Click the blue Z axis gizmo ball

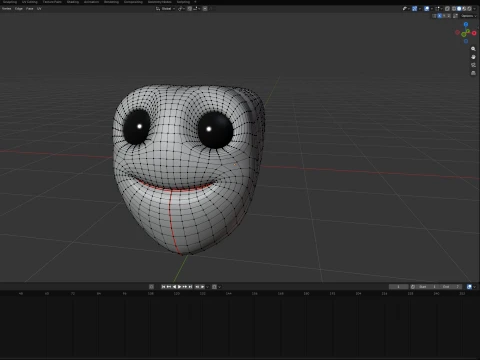coord(466,25)
